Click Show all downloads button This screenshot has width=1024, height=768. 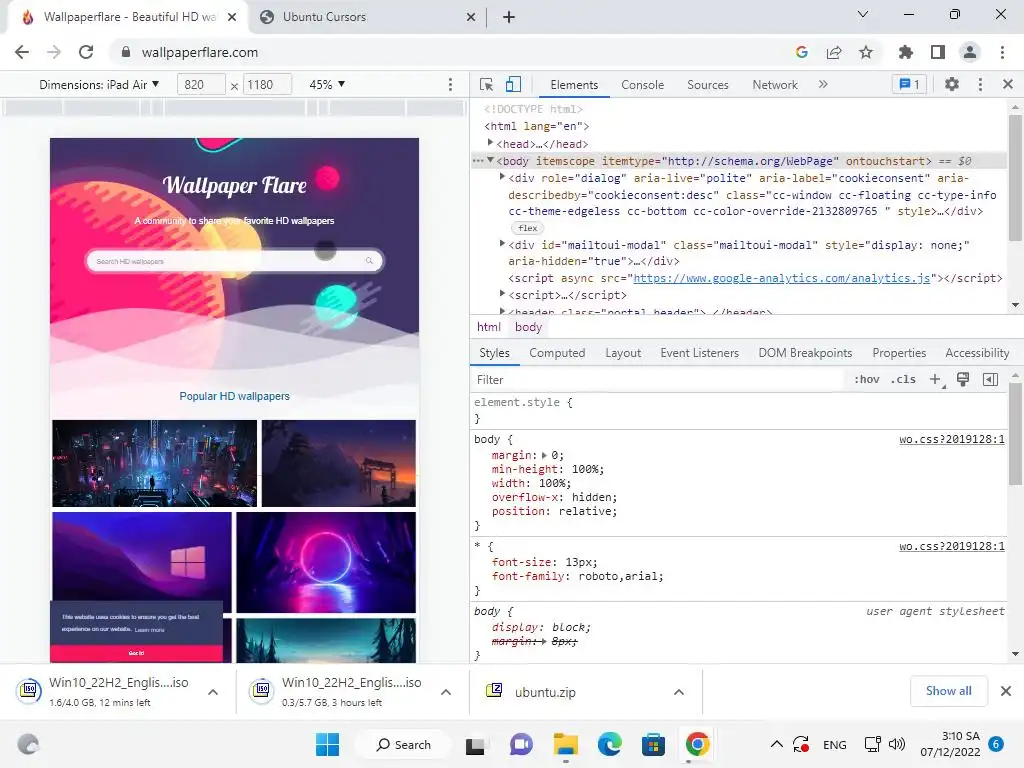click(x=948, y=691)
